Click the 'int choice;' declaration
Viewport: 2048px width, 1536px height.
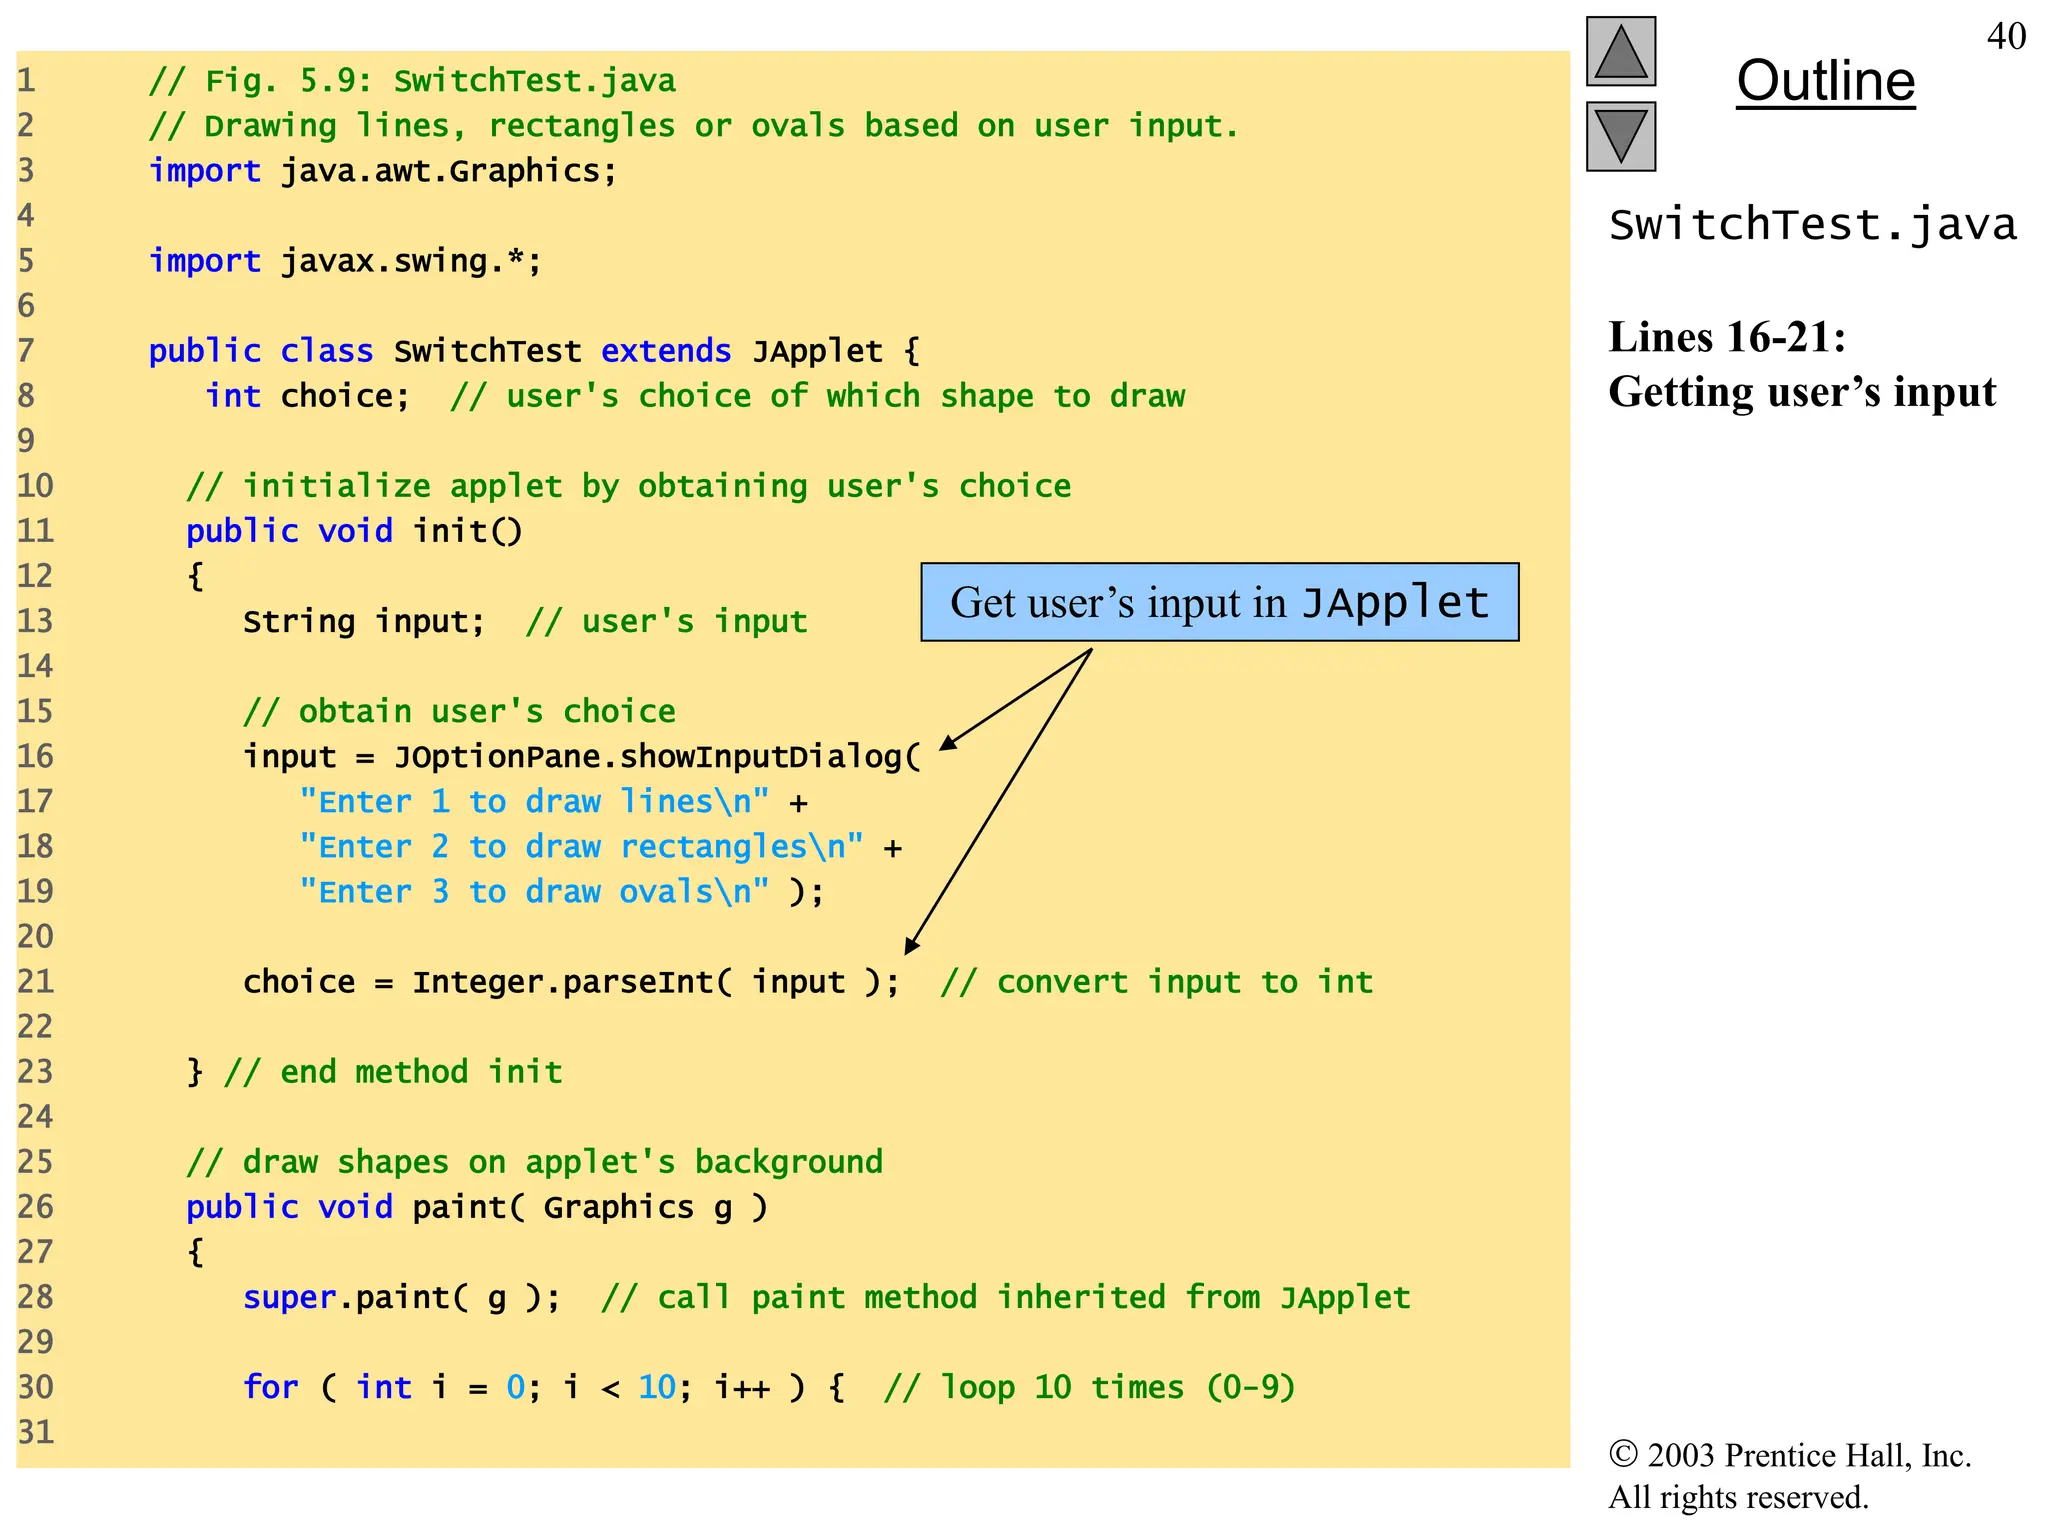pyautogui.click(x=308, y=396)
